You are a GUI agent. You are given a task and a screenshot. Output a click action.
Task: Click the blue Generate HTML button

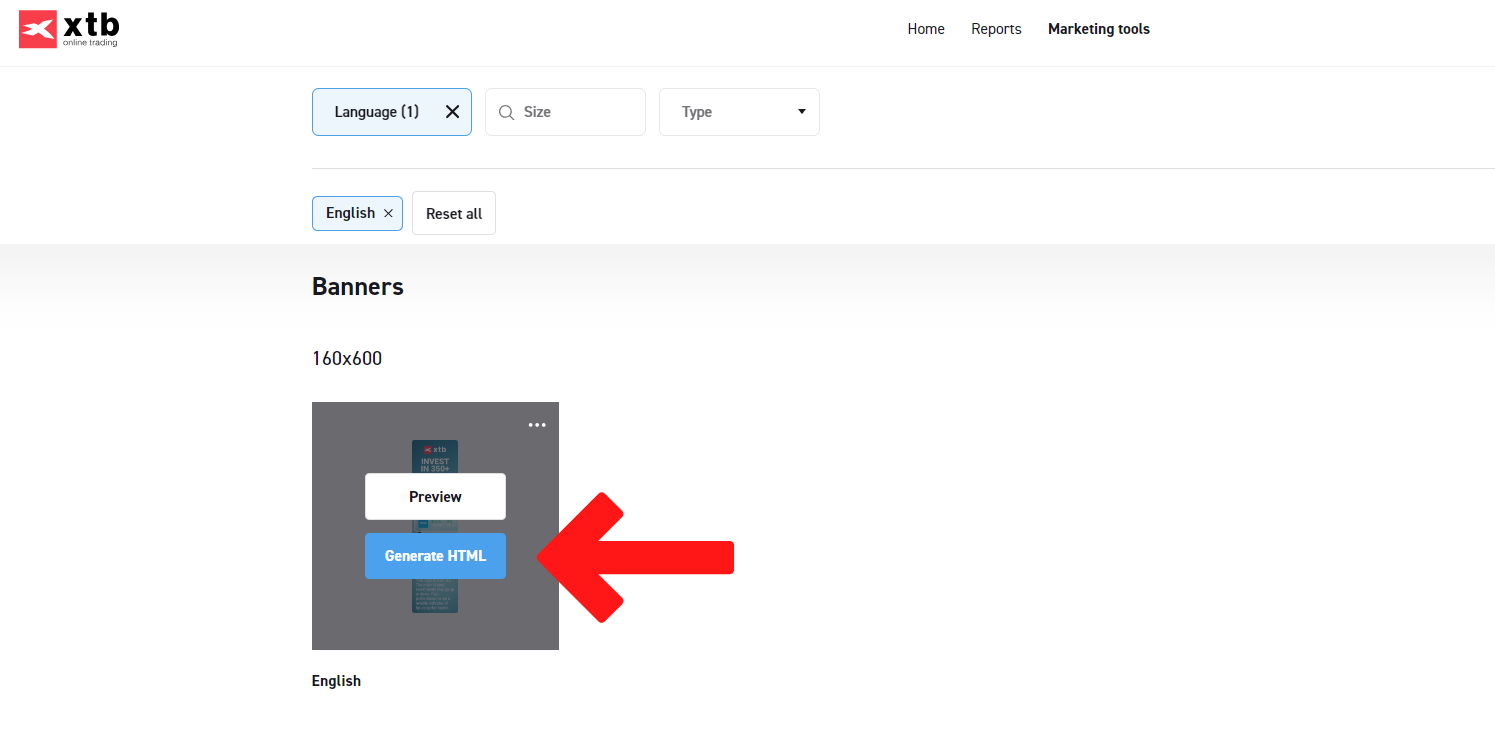(435, 556)
